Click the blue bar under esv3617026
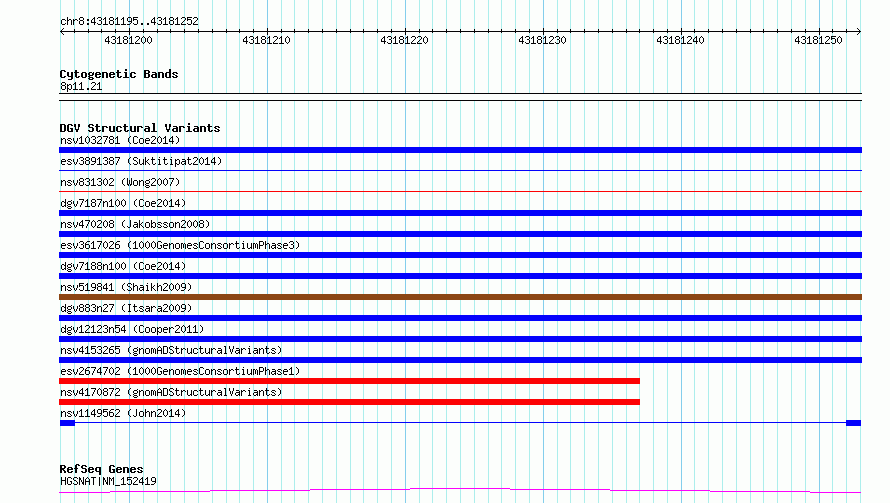 tap(460, 255)
